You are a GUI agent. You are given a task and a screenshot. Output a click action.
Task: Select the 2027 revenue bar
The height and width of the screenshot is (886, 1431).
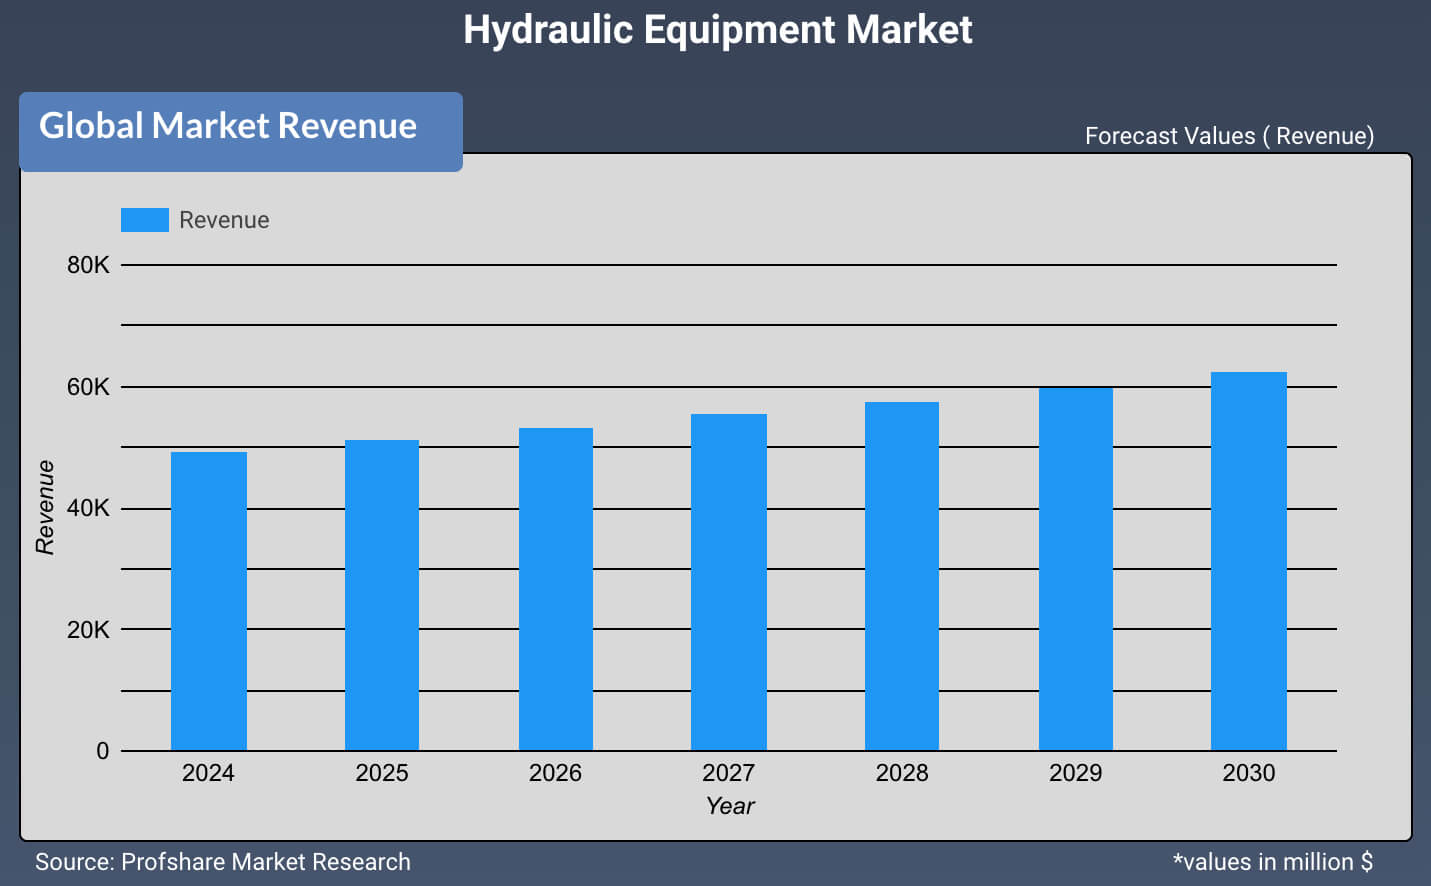pos(729,582)
